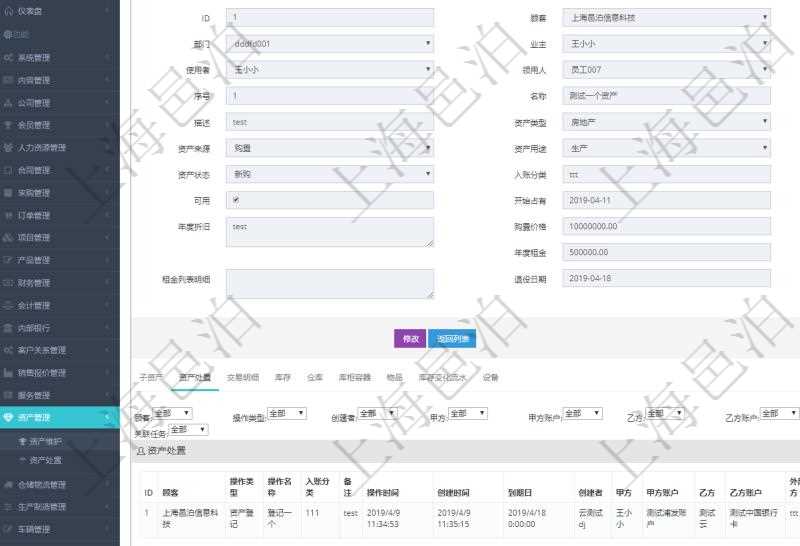Click the 测试浦发账户 cell in table

tap(666, 518)
